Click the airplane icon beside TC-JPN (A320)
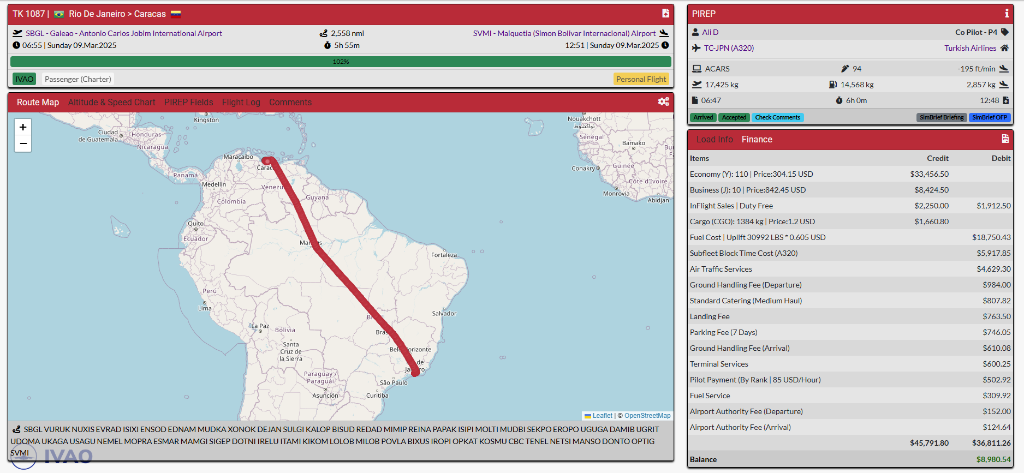Screen dimensions: 1024x473 tap(696, 48)
